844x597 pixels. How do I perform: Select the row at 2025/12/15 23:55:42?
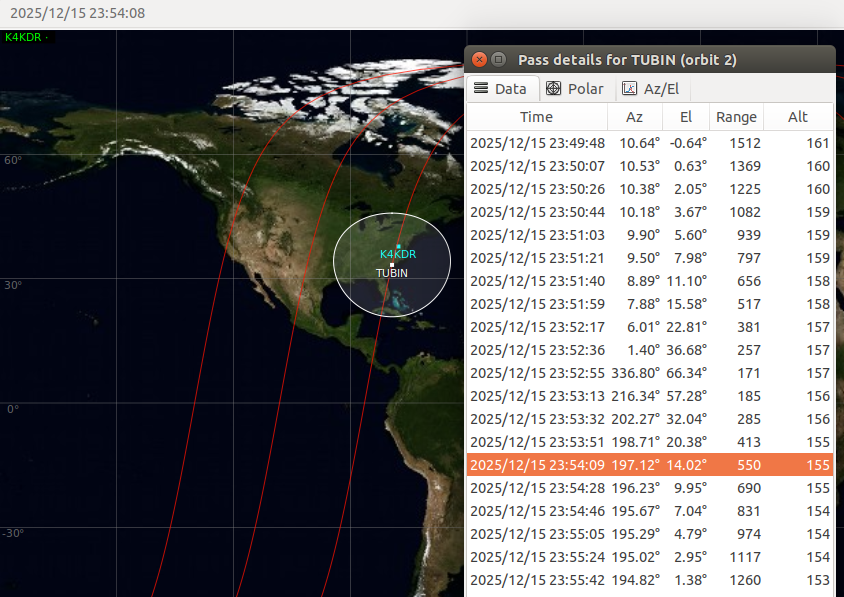[x=650, y=580]
